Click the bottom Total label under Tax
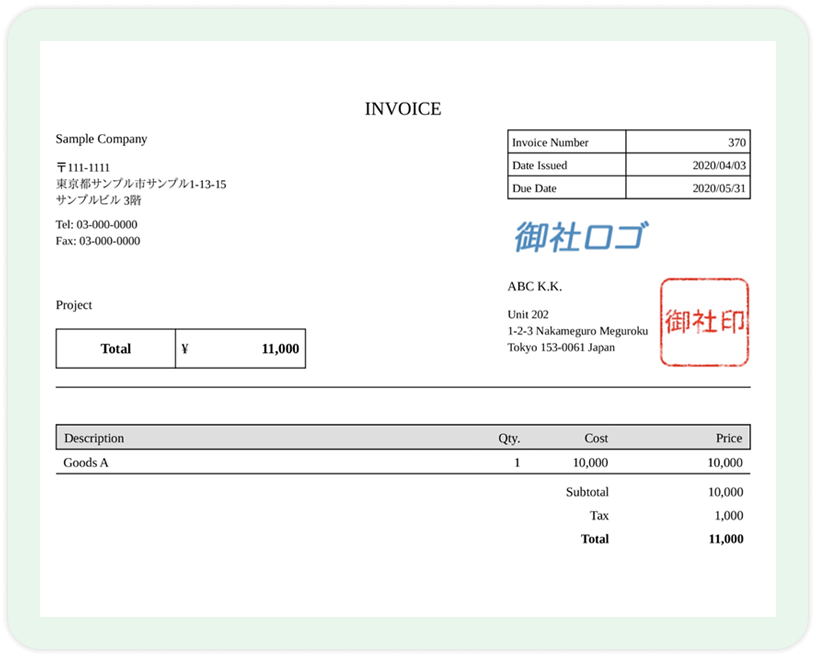816x657 pixels. [x=595, y=539]
